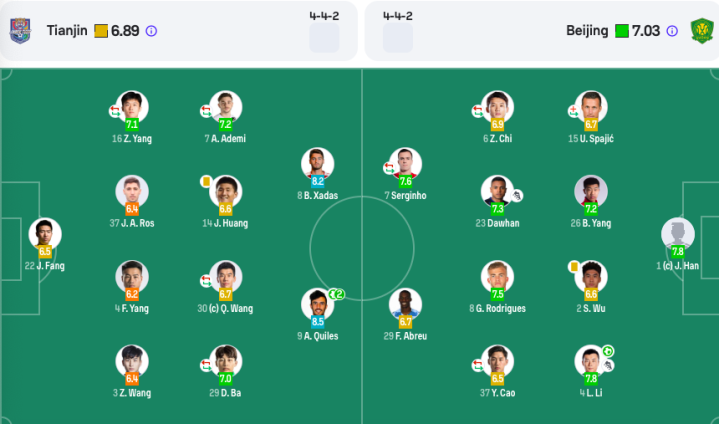Click the yellow card icon on S. Wu
The height and width of the screenshot is (424, 719).
[x=575, y=266]
